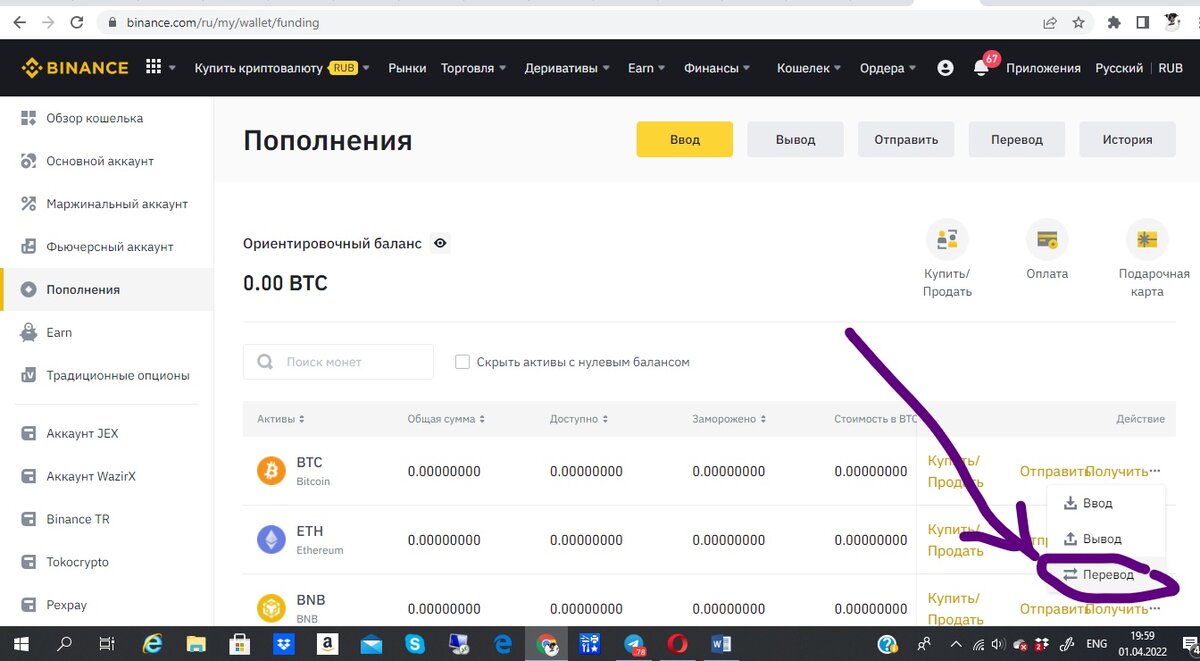Open Binance TR in the sidebar

[106, 519]
